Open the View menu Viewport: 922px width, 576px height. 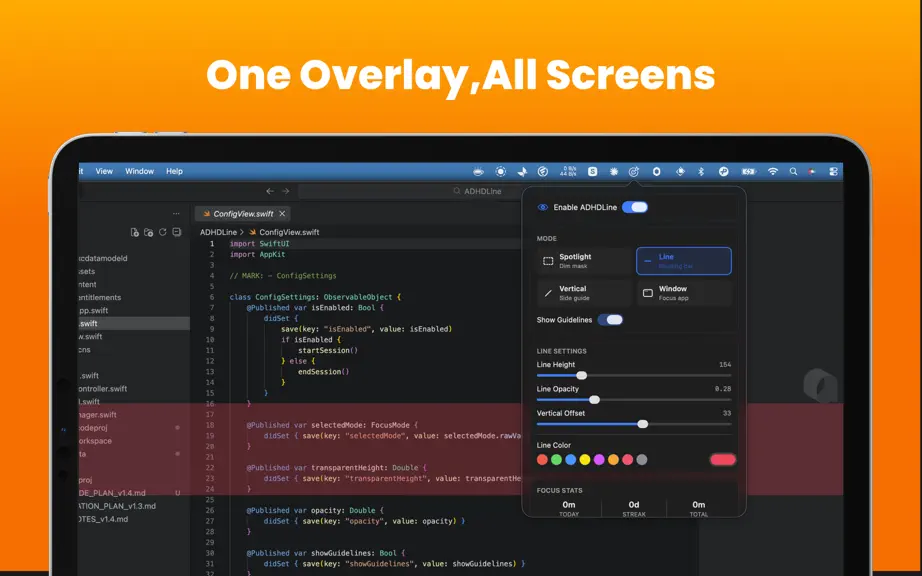point(104,171)
